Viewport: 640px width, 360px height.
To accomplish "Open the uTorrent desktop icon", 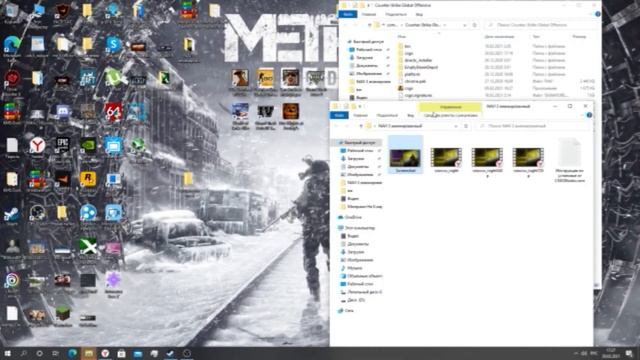I will [x=113, y=78].
